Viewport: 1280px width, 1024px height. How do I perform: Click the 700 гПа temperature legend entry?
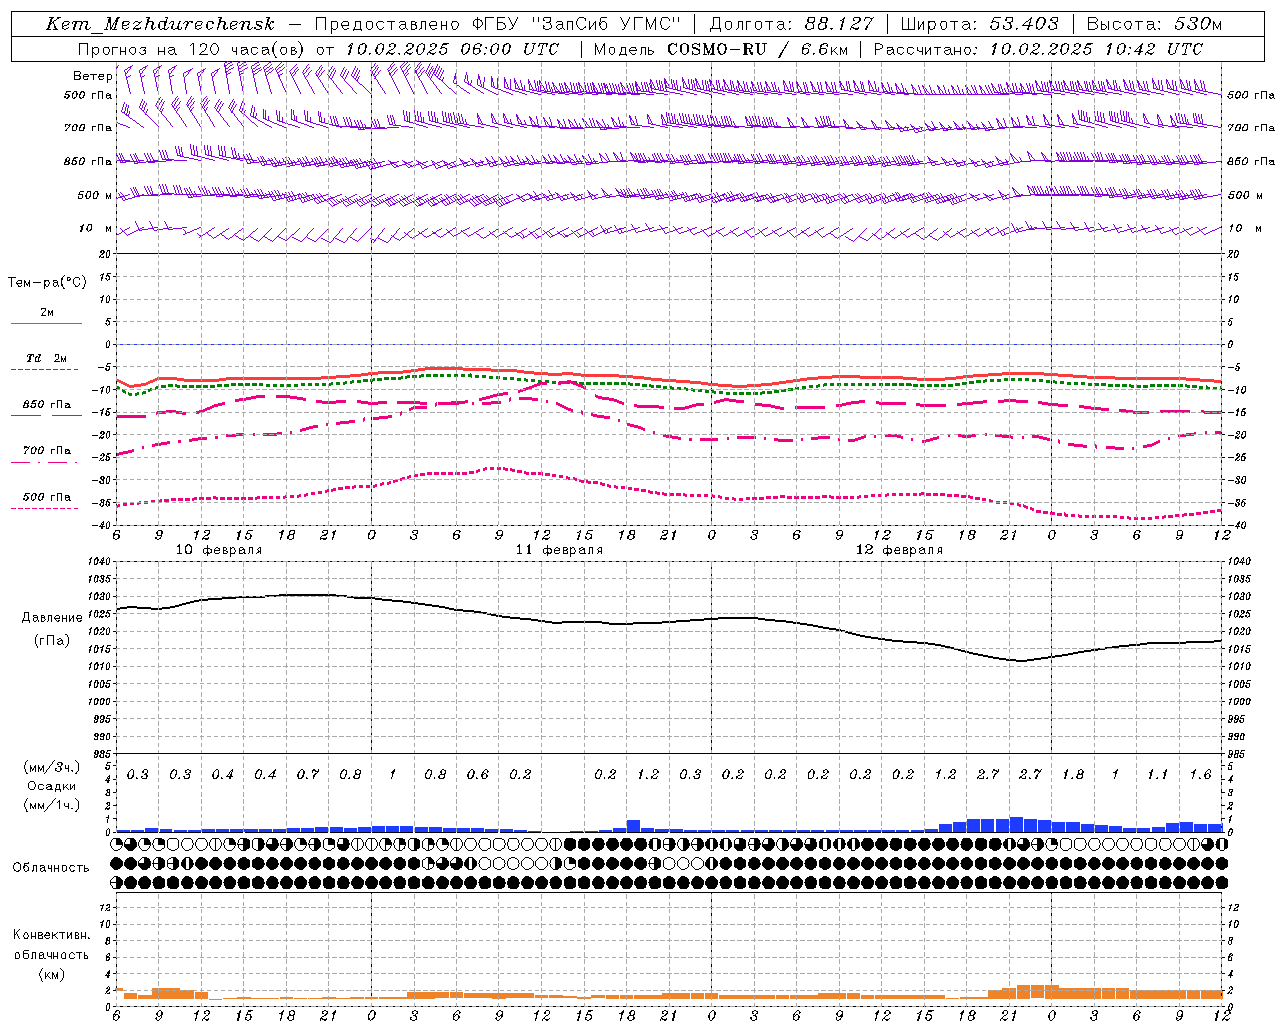point(46,451)
